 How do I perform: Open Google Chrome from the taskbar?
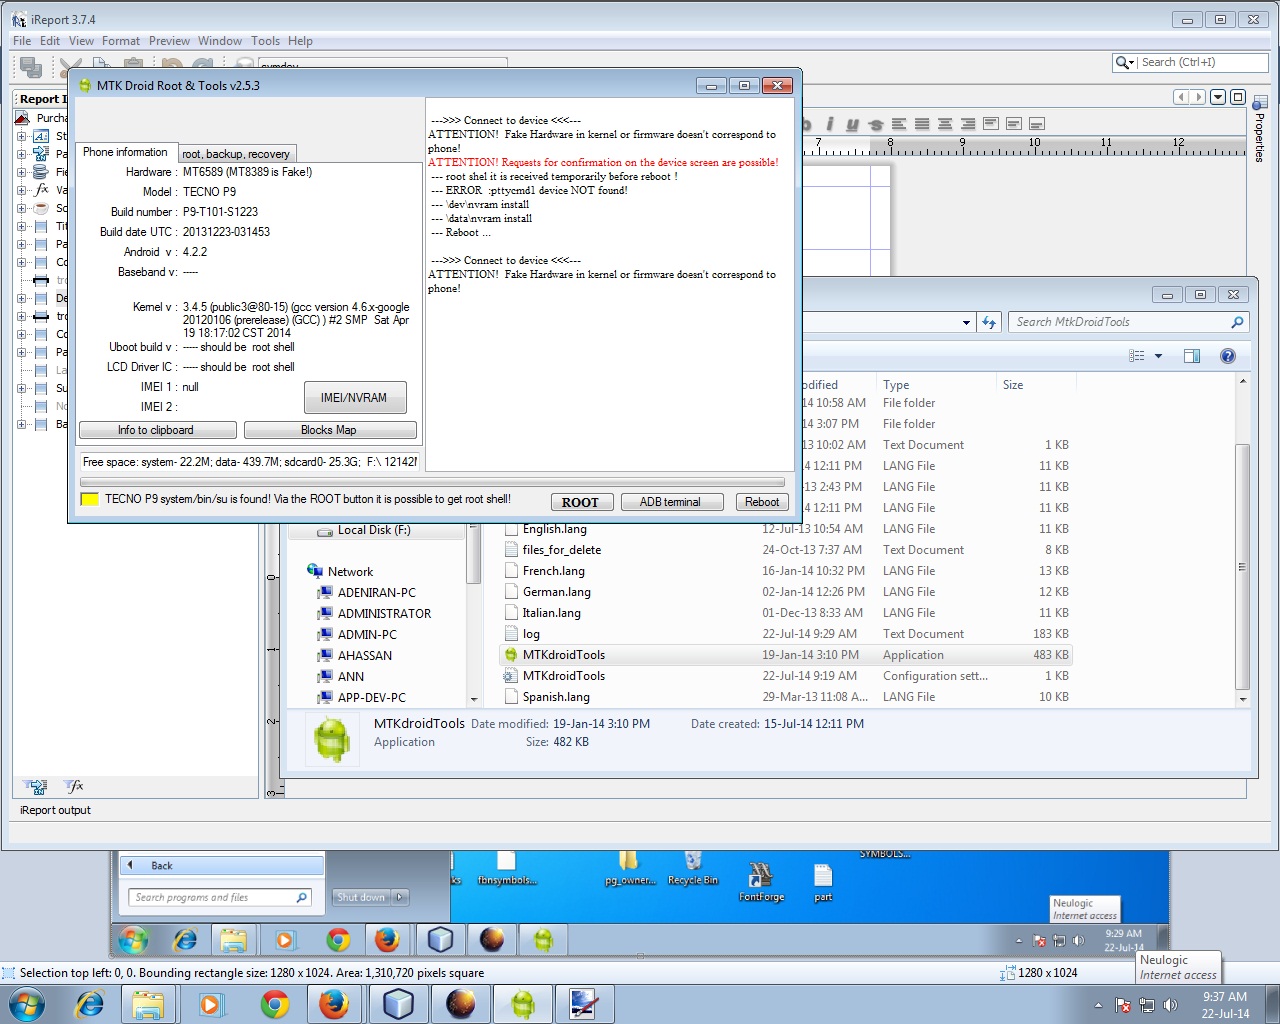tap(274, 1004)
